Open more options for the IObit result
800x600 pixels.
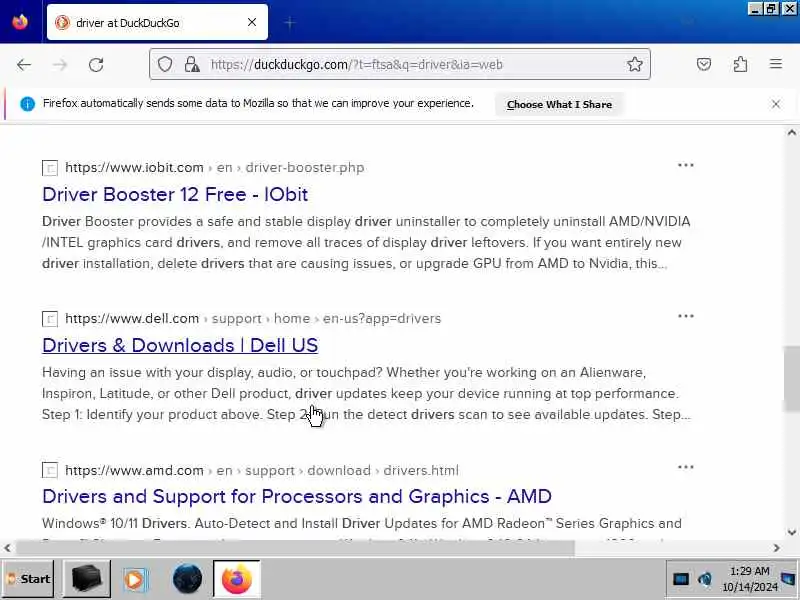685,165
